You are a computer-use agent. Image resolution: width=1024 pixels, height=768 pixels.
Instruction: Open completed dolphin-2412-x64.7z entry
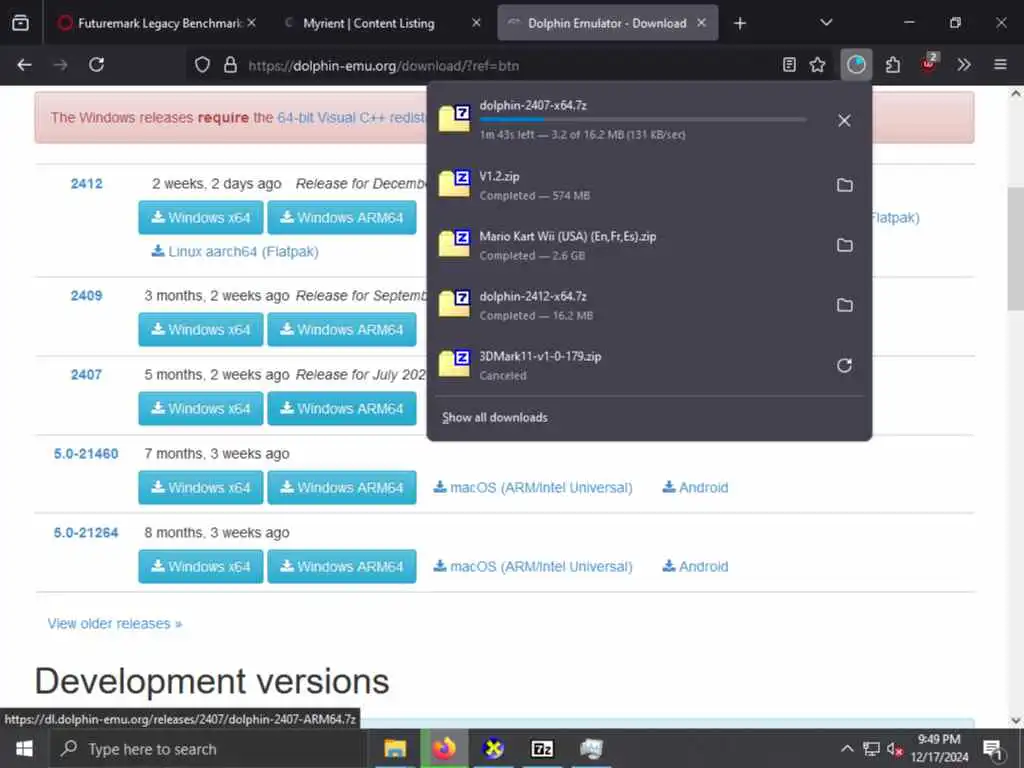click(x=627, y=305)
